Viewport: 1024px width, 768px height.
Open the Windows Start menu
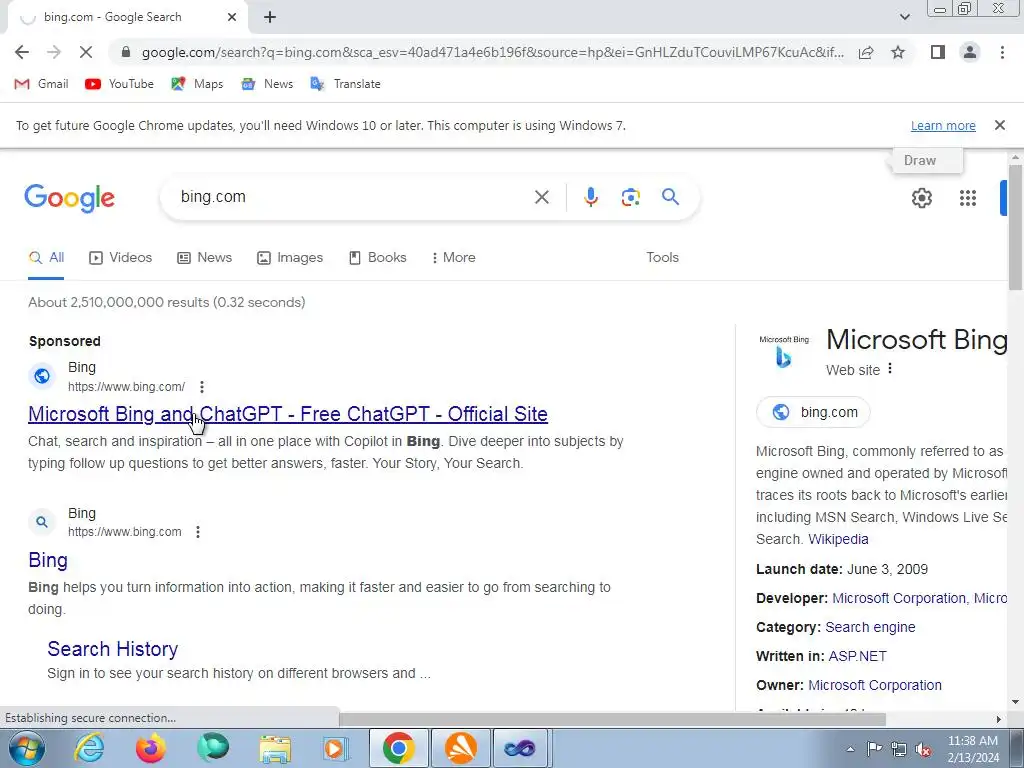pyautogui.click(x=27, y=748)
